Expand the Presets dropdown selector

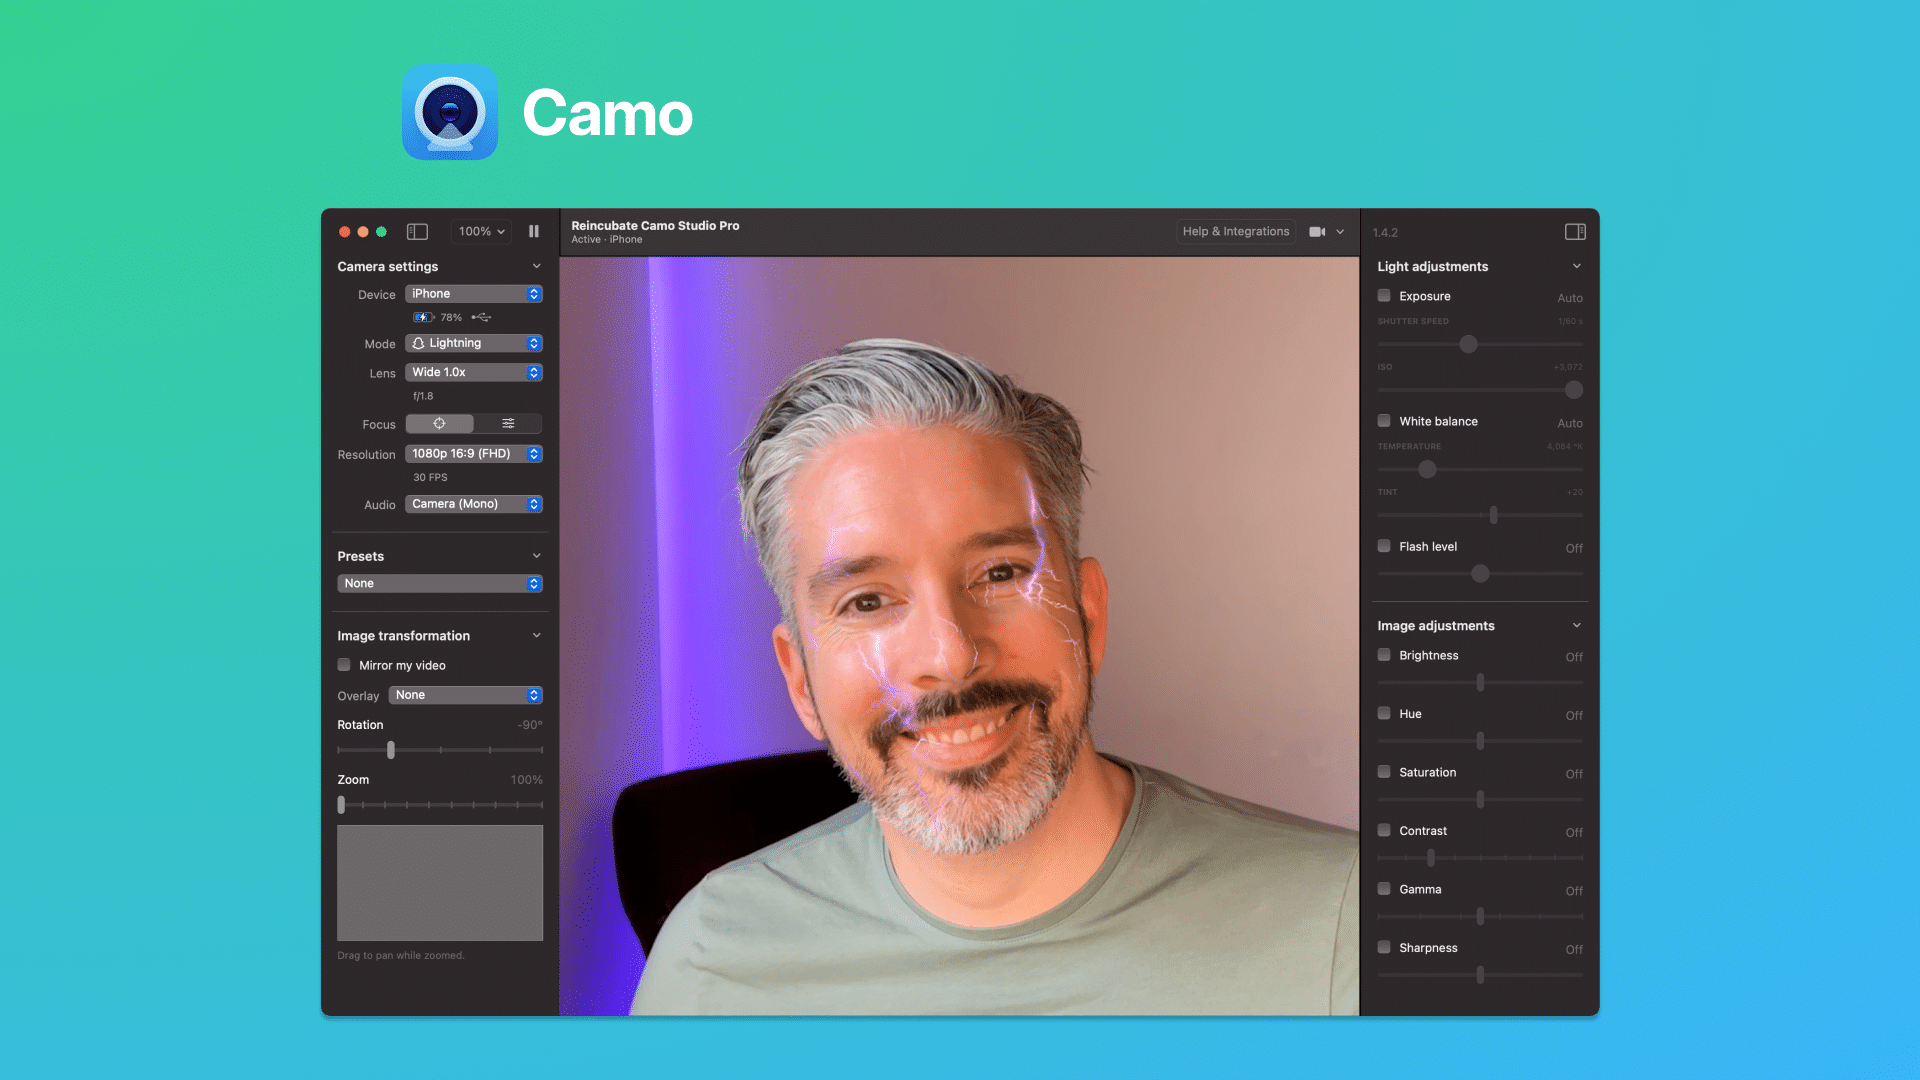439,583
